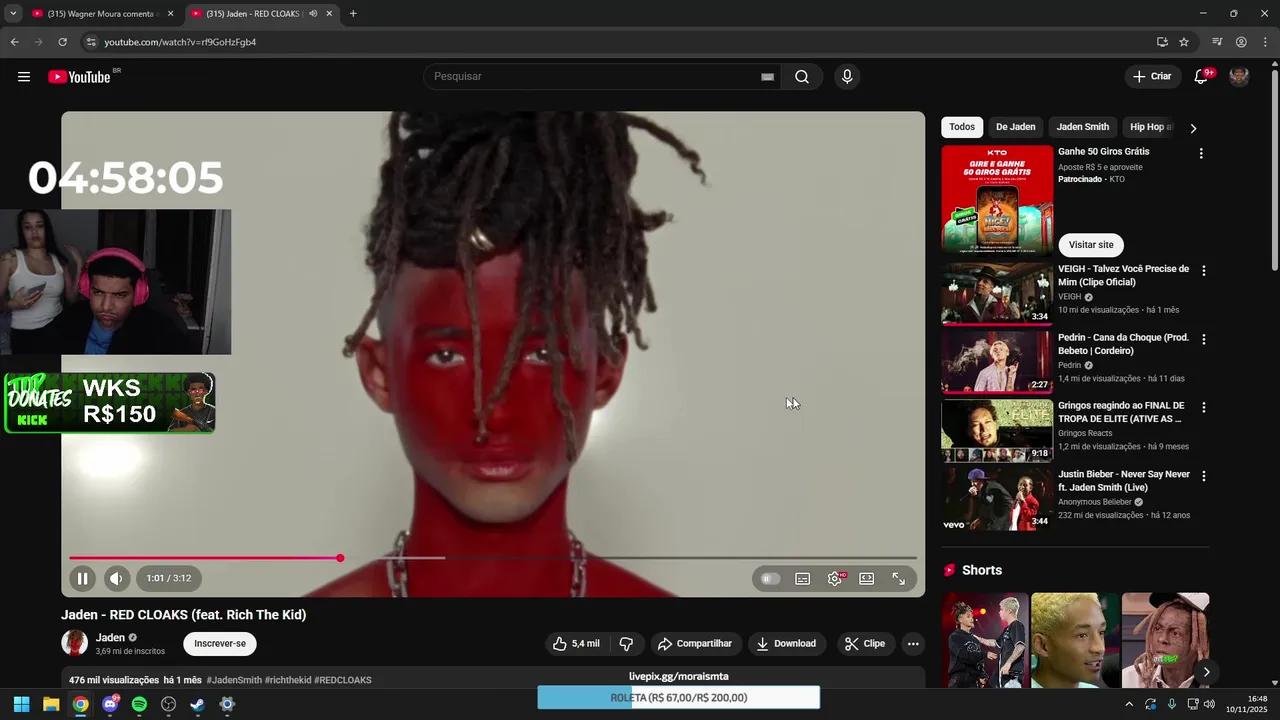The width and height of the screenshot is (1280, 720).
Task: Open Chrome three-dot menu
Action: (x=1265, y=42)
